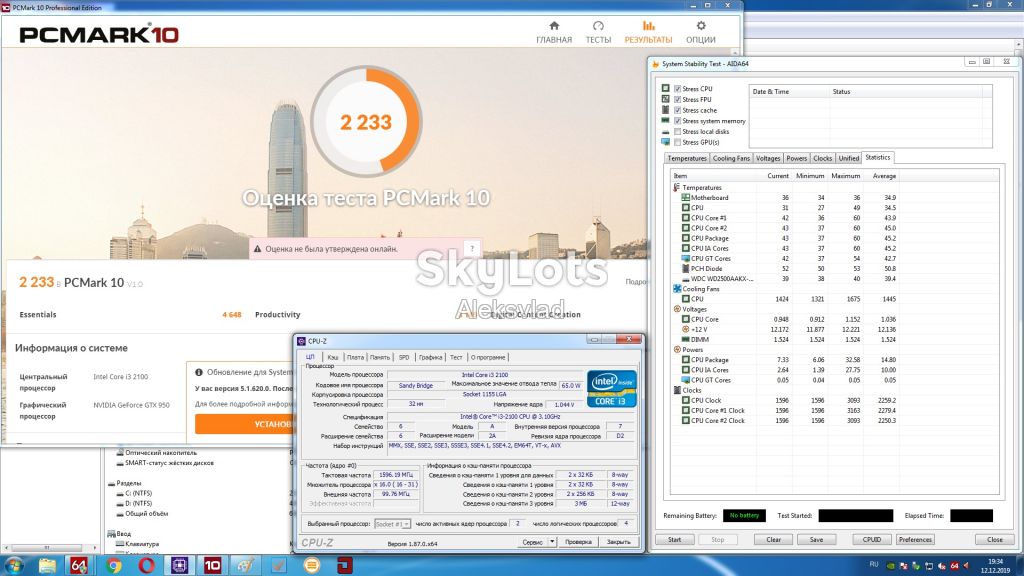Click the Powers icon in the statistics list
The width and height of the screenshot is (1024, 576).
click(x=677, y=349)
